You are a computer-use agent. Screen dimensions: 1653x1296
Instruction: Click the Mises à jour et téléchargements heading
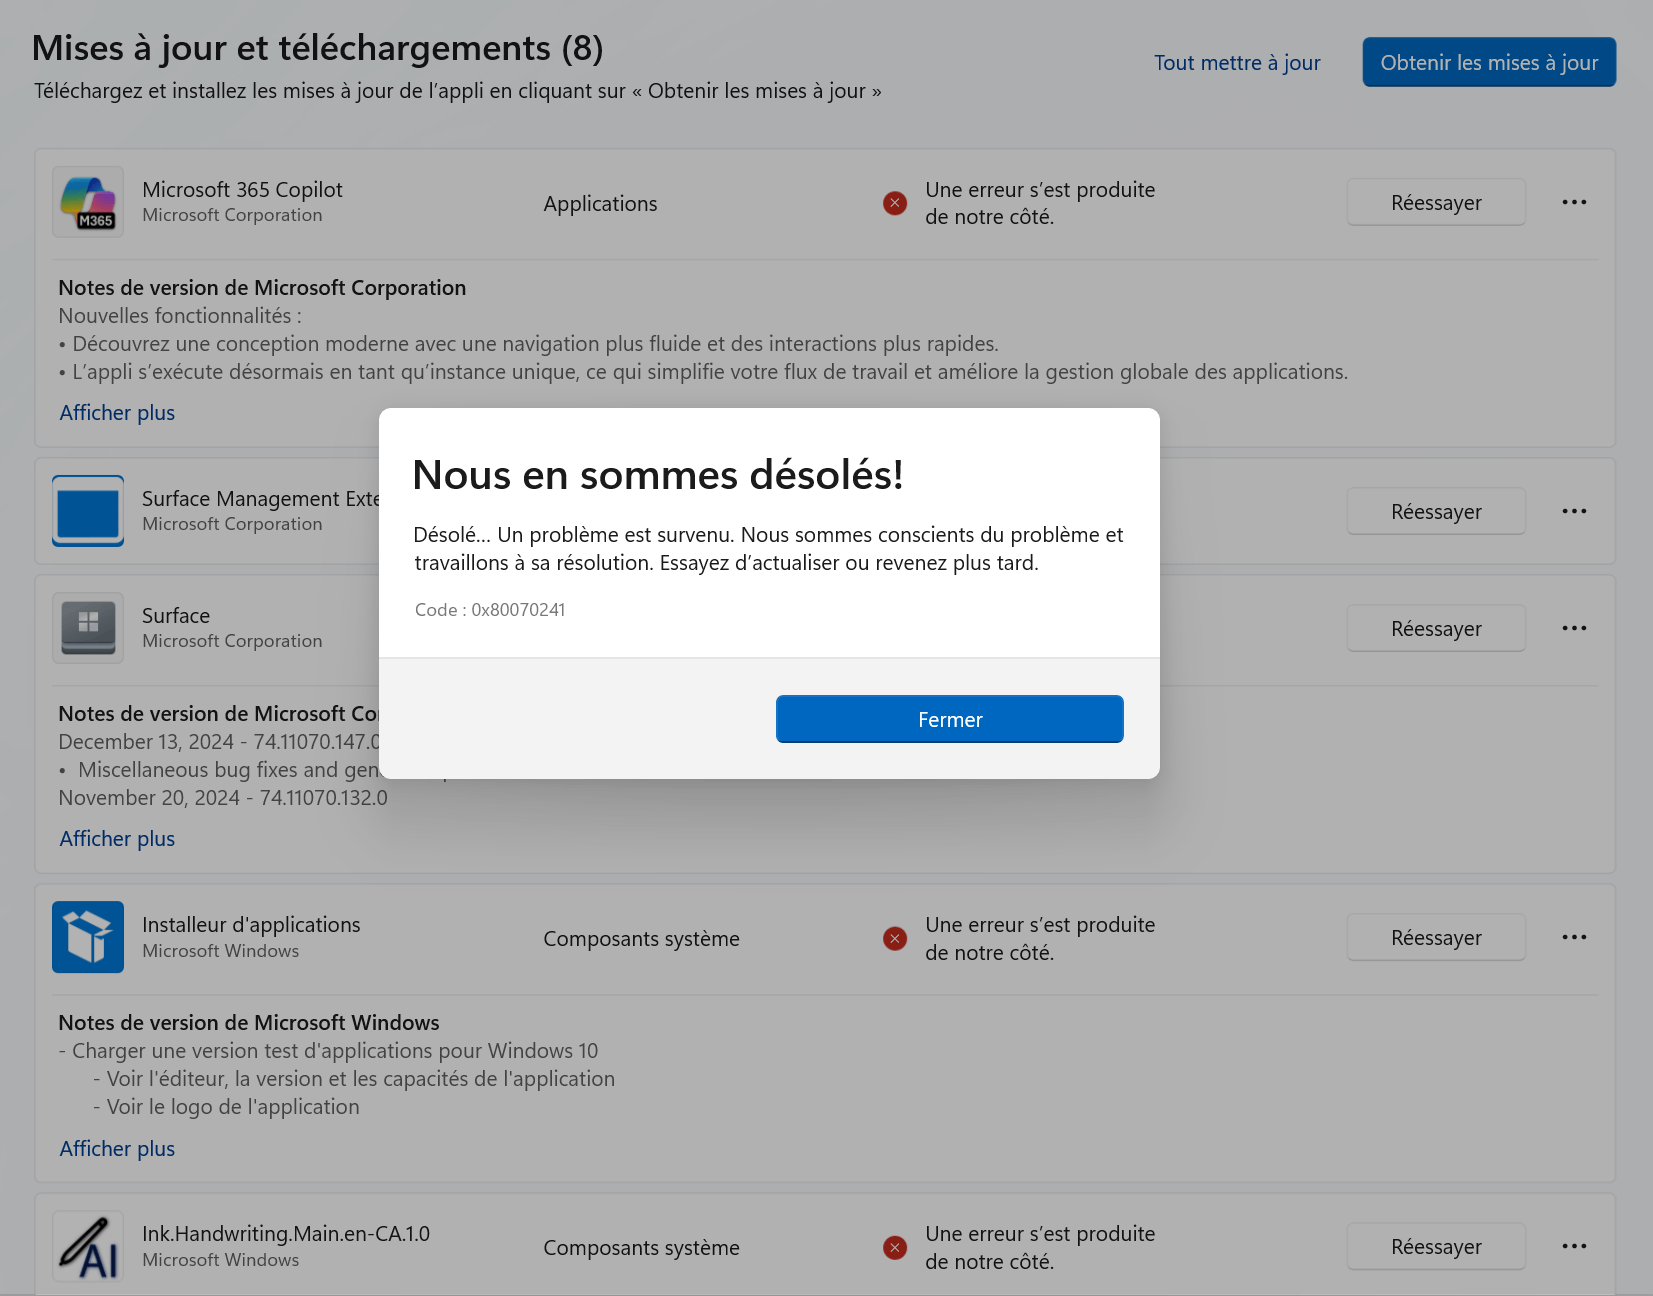point(318,48)
